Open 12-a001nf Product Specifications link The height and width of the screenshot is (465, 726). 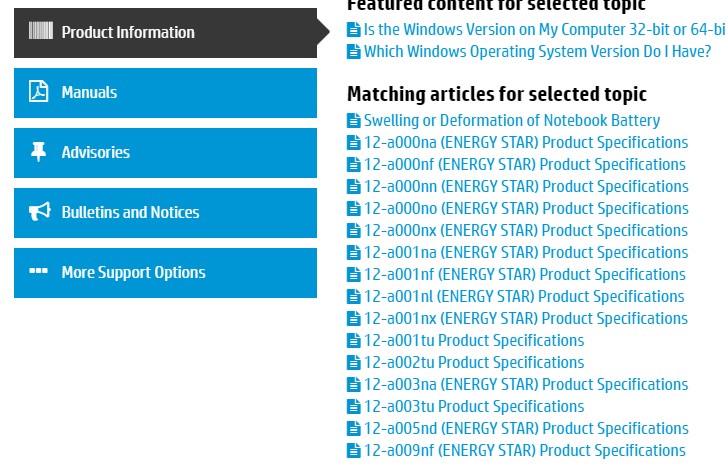pos(525,274)
